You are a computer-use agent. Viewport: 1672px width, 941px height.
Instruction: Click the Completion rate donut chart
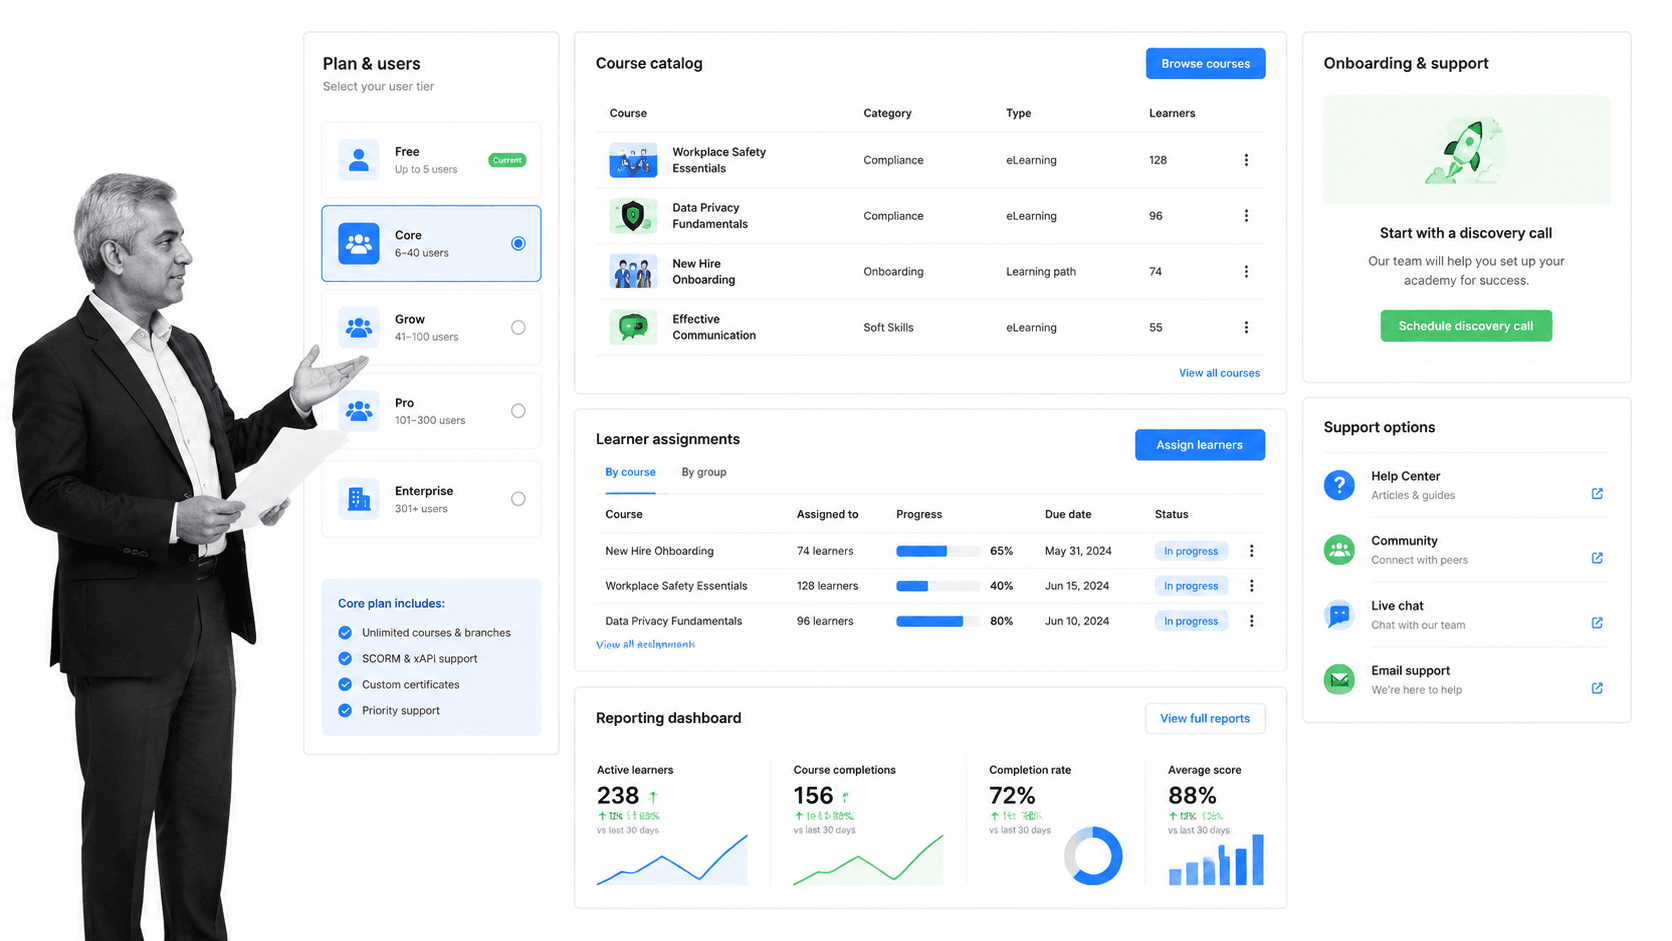[x=1093, y=856]
